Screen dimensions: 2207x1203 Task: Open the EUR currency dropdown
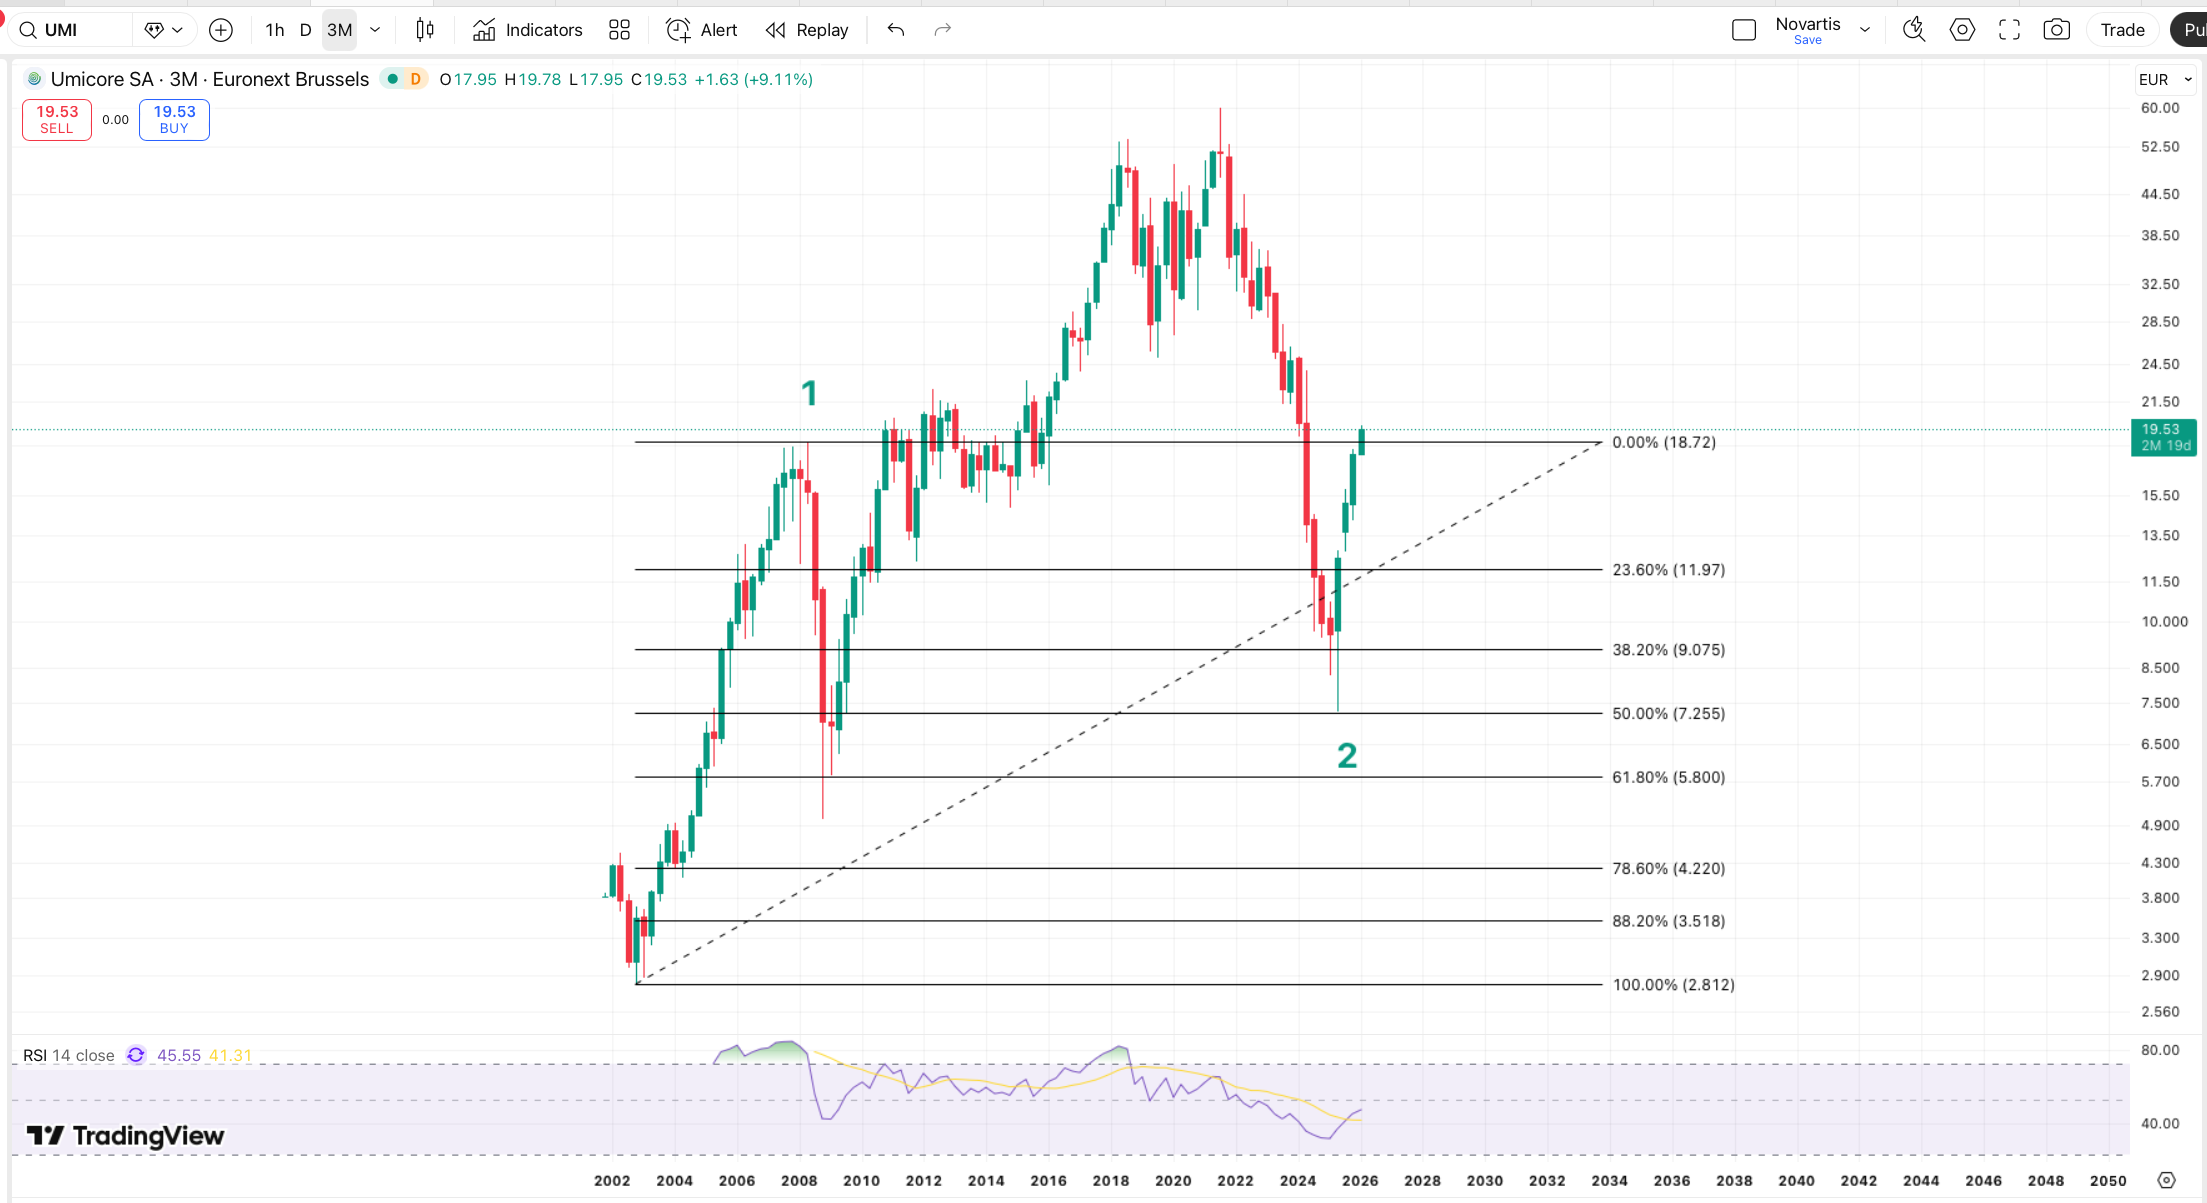point(2165,80)
